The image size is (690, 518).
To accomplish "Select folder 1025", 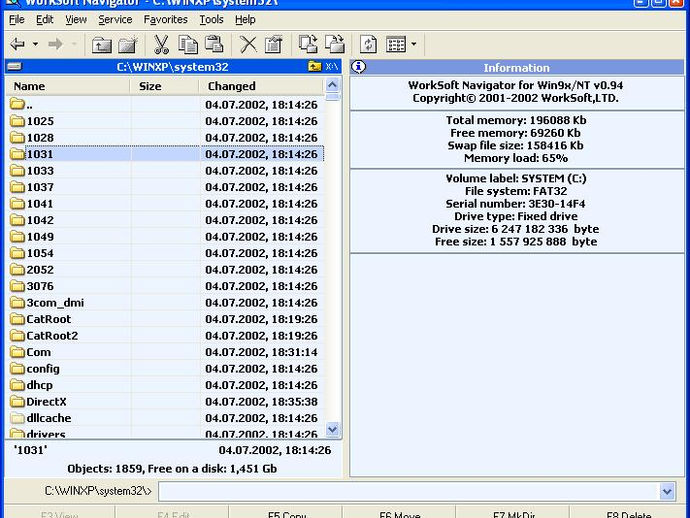I will point(165,121).
